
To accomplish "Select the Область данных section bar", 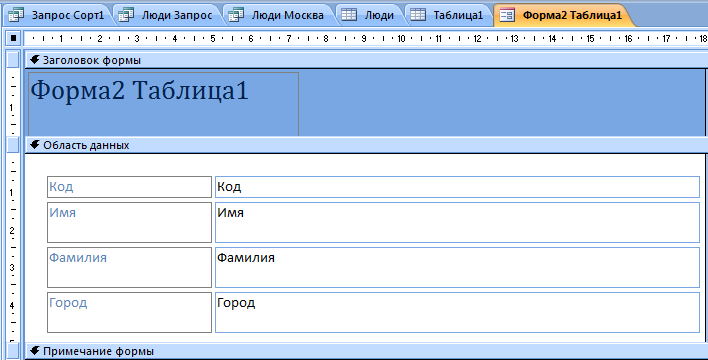I will click(x=366, y=145).
